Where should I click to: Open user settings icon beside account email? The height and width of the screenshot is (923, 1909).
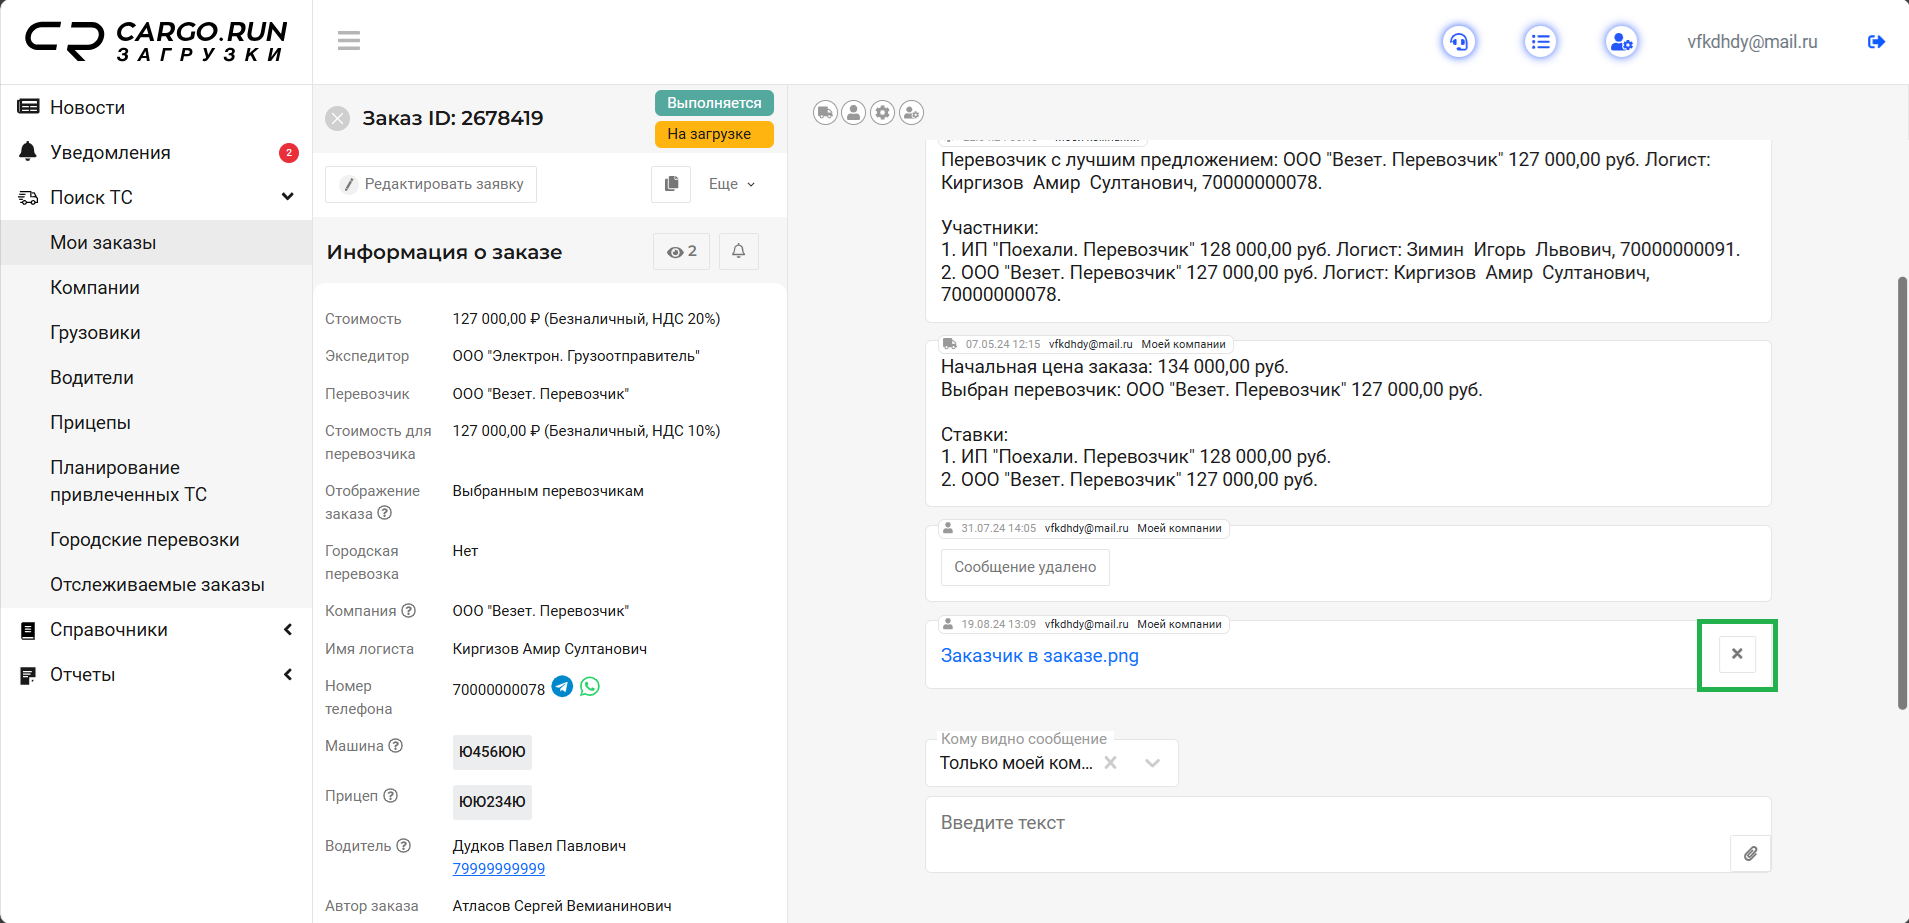(1621, 42)
